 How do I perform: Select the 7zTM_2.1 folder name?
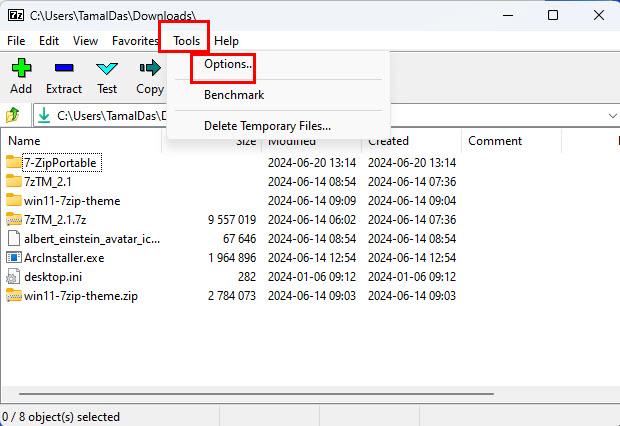[48, 182]
